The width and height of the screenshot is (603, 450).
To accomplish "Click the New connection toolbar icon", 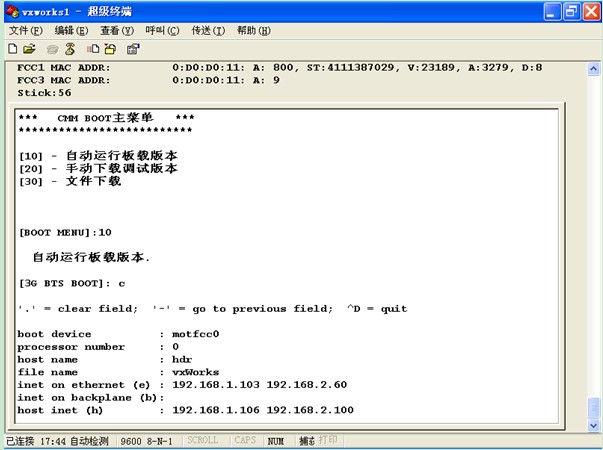I will pos(12,48).
